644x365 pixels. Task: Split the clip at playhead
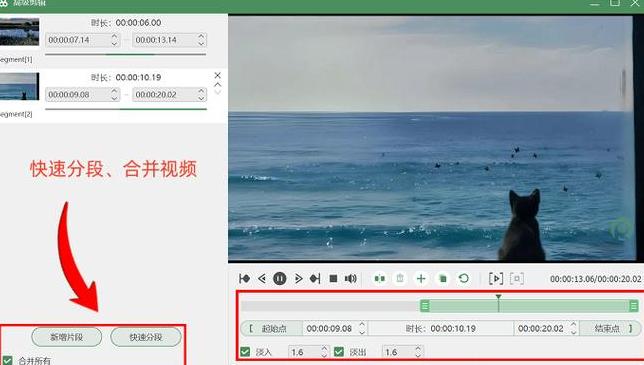click(x=380, y=279)
